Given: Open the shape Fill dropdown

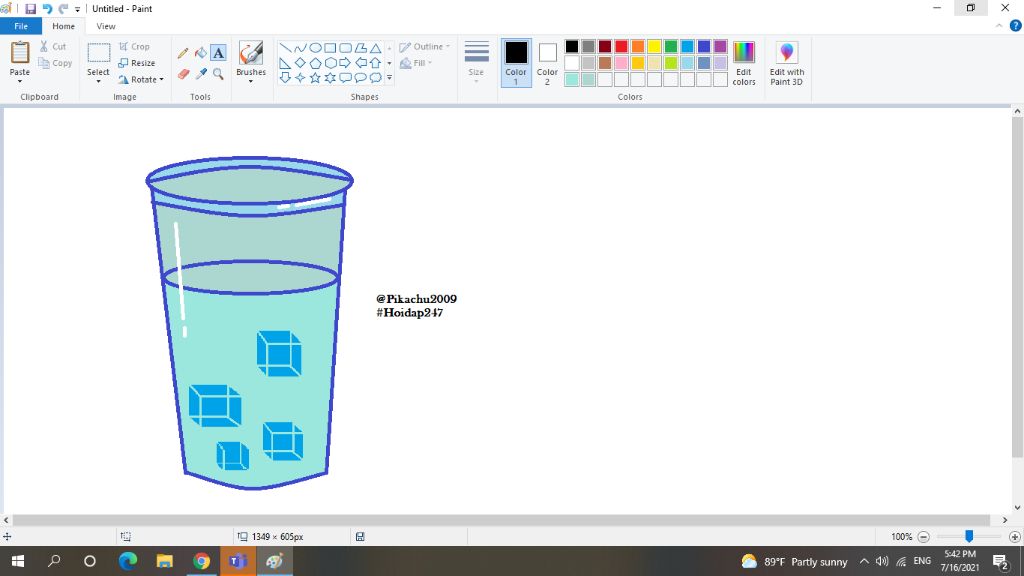Looking at the screenshot, I should coord(416,63).
